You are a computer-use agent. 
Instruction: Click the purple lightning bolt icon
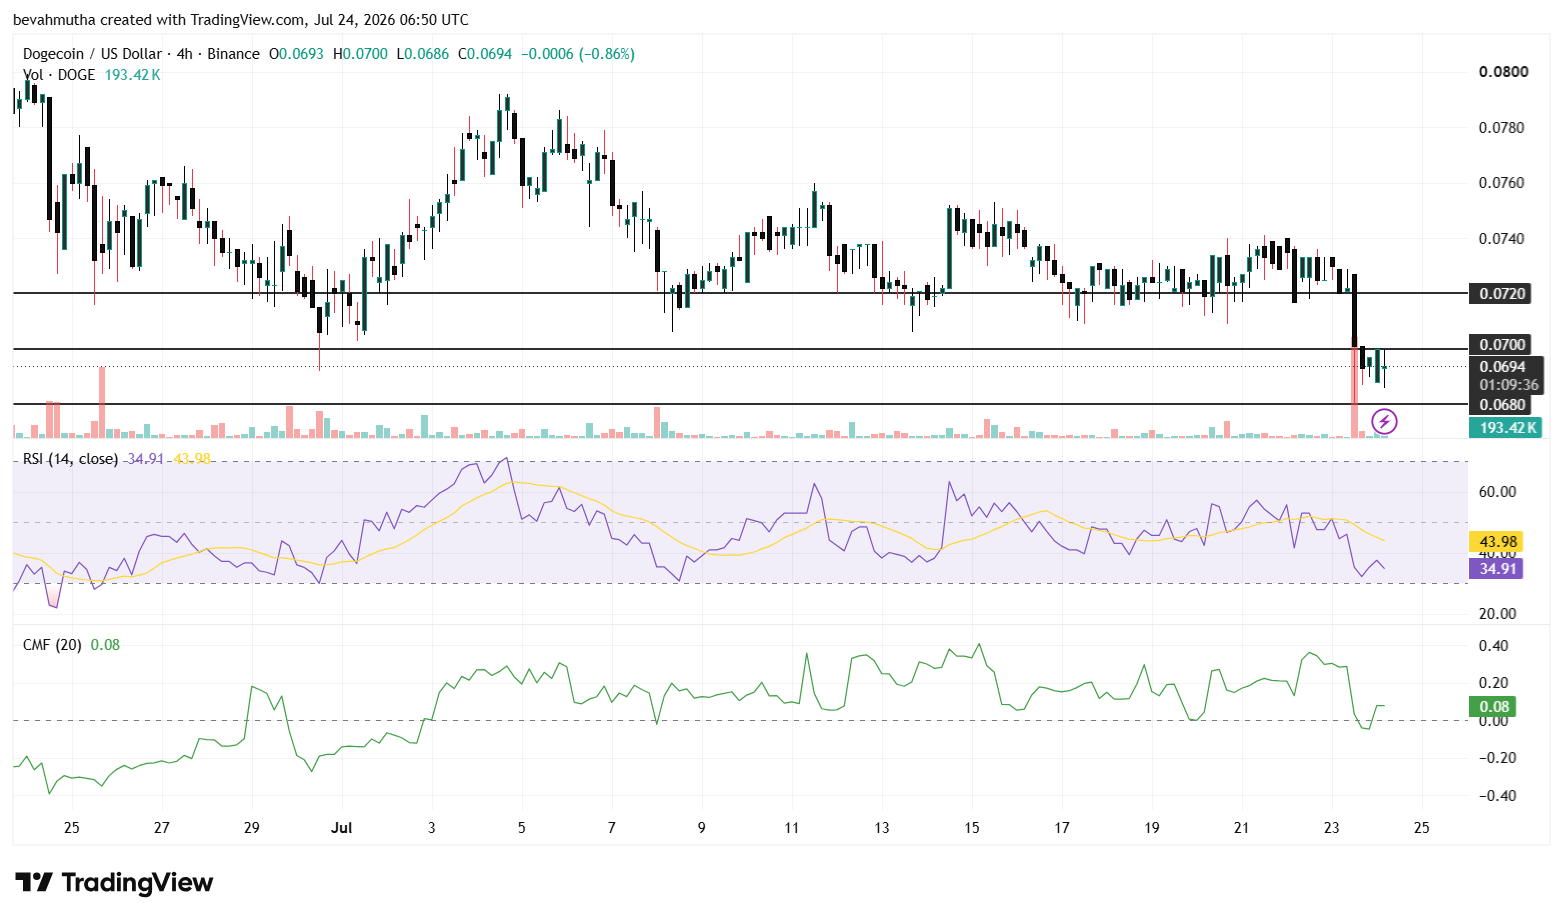click(x=1384, y=422)
